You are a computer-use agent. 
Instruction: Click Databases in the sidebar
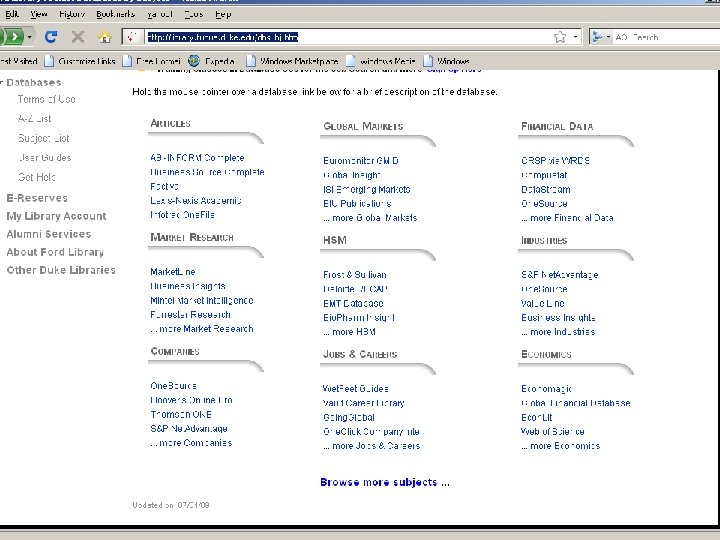[34, 83]
